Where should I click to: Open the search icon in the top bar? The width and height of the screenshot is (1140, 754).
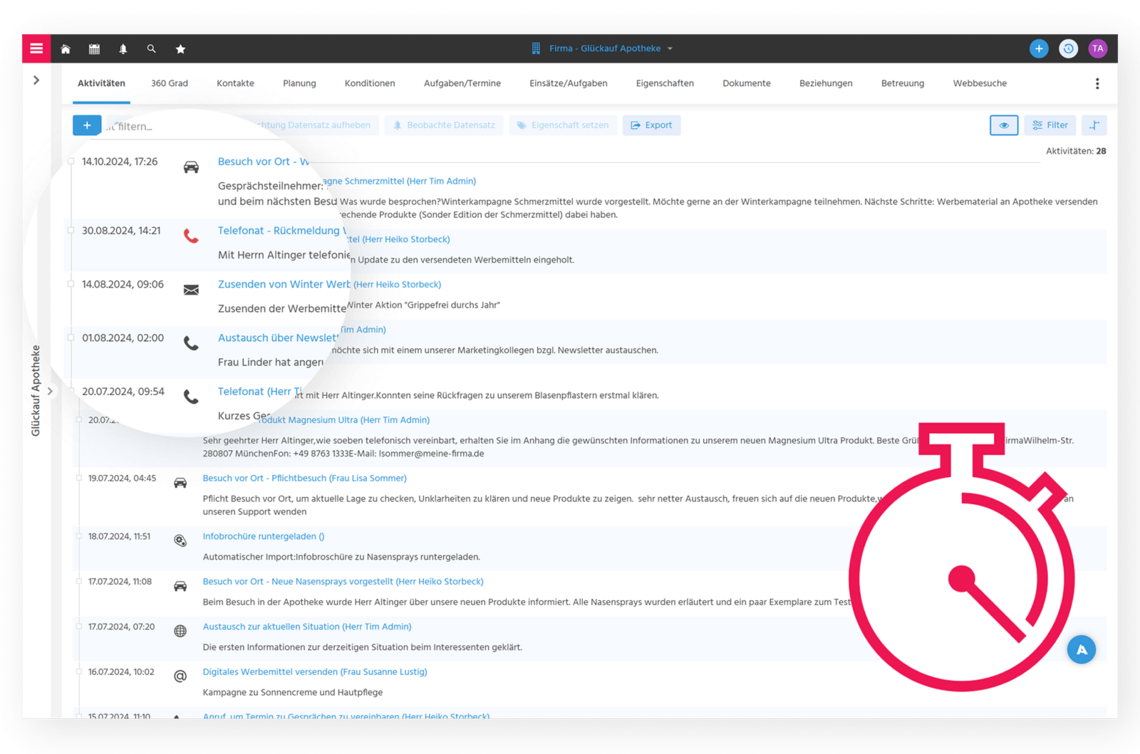(151, 48)
